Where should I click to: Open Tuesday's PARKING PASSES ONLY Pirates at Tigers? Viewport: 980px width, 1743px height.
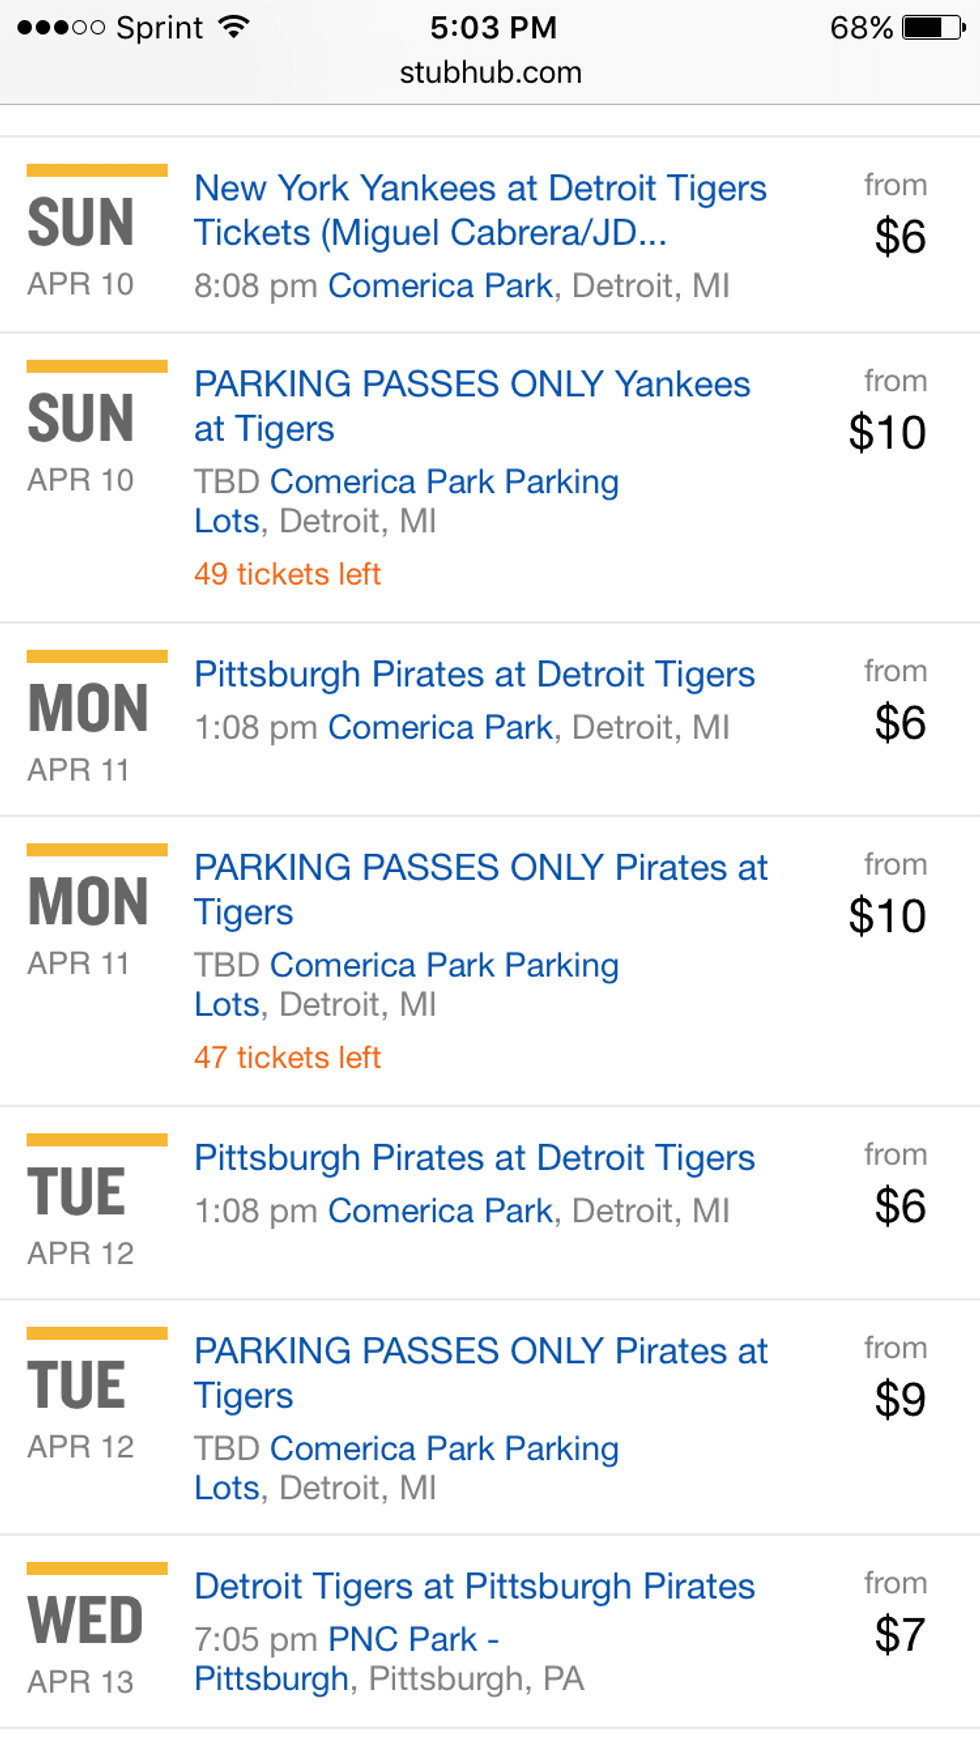tap(480, 1372)
